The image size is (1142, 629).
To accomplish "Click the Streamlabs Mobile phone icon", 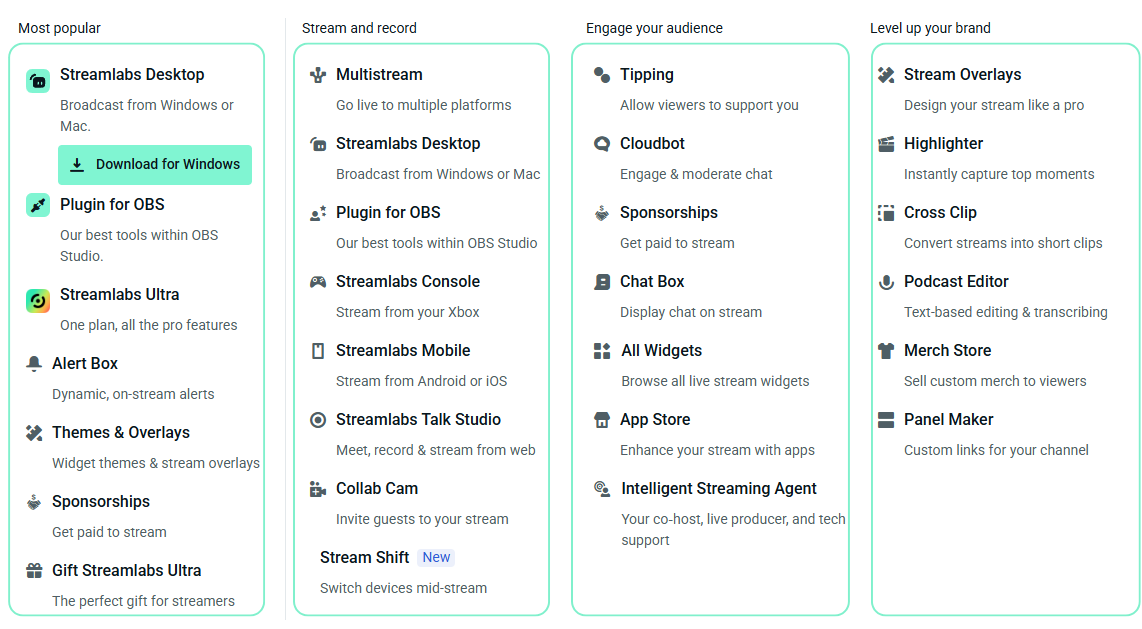I will coord(317,350).
